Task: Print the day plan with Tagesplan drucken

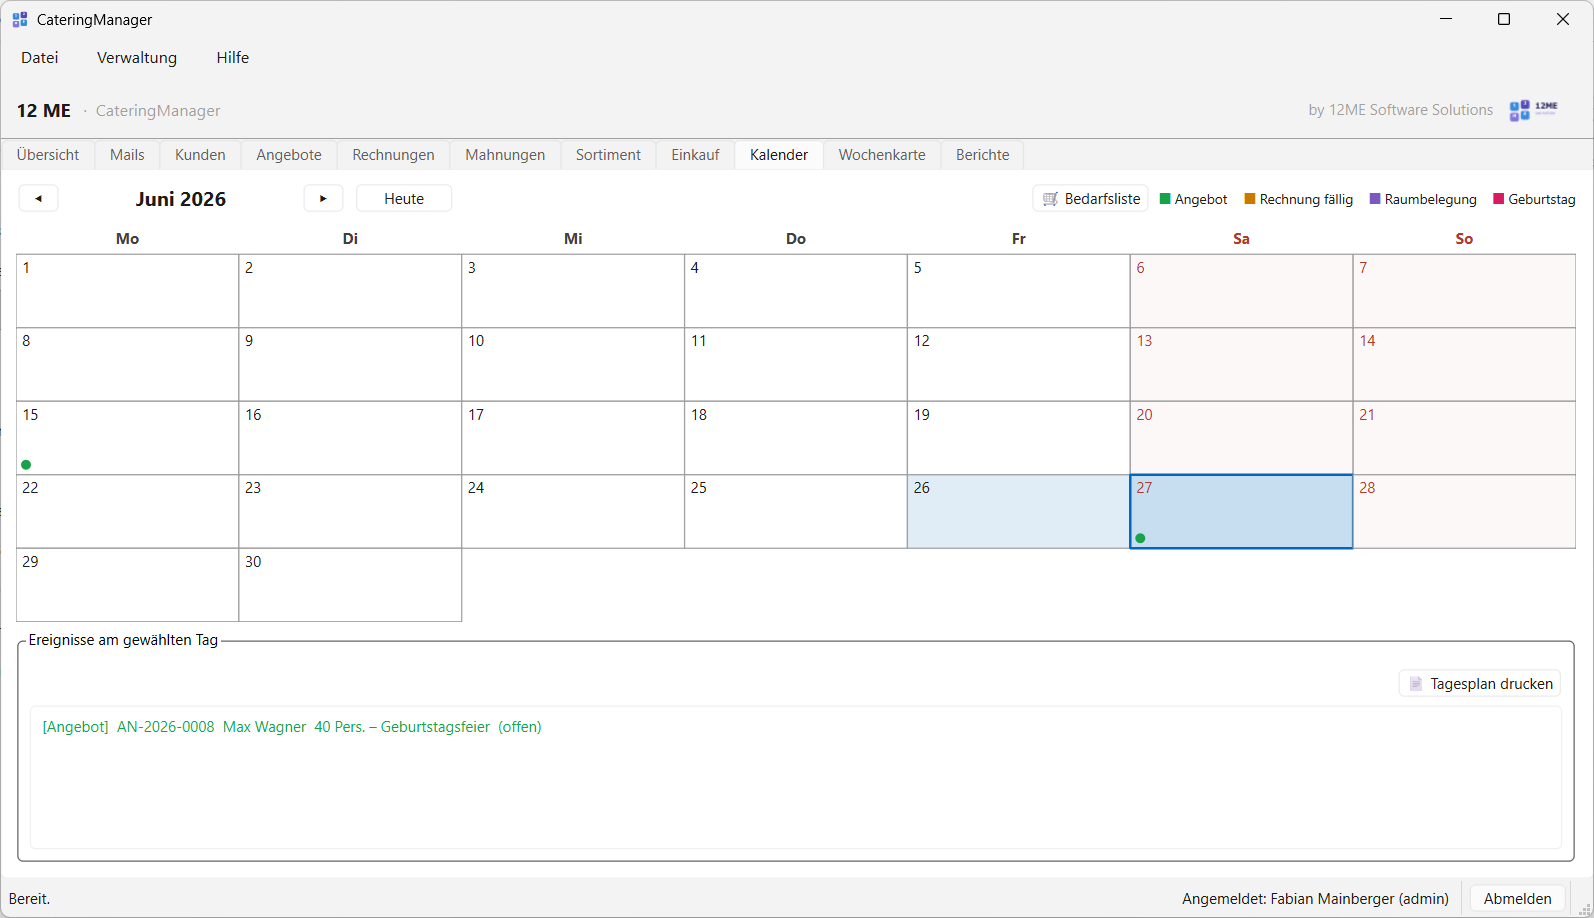Action: 1480,683
